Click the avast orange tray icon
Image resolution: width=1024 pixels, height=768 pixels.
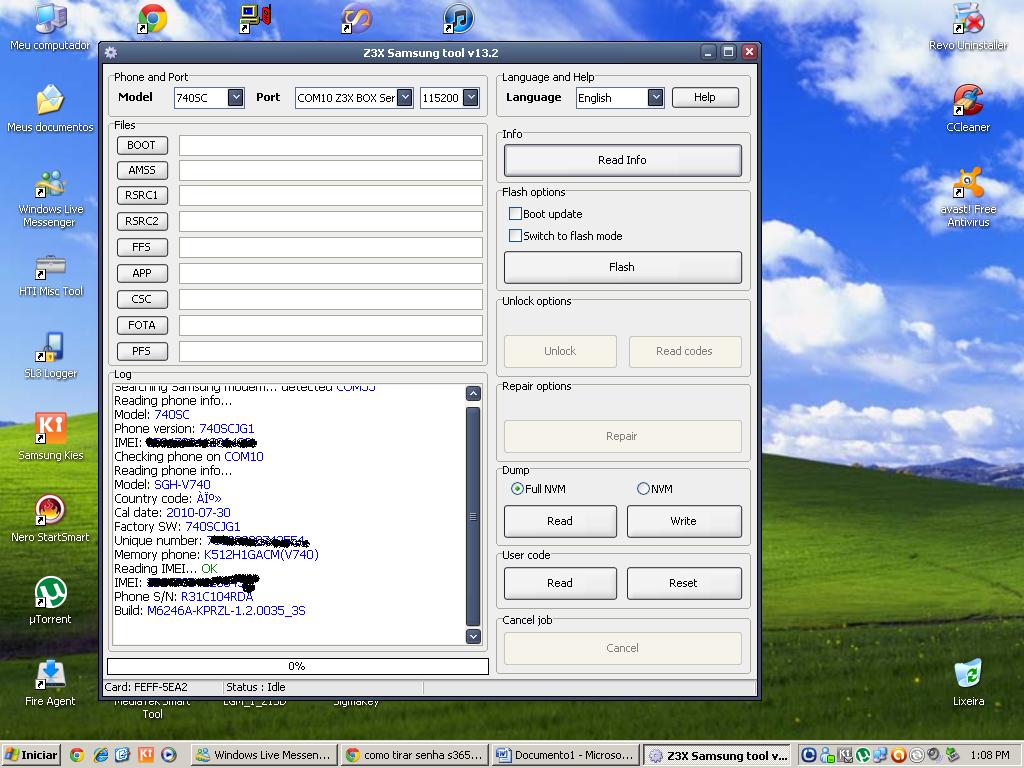coord(899,756)
